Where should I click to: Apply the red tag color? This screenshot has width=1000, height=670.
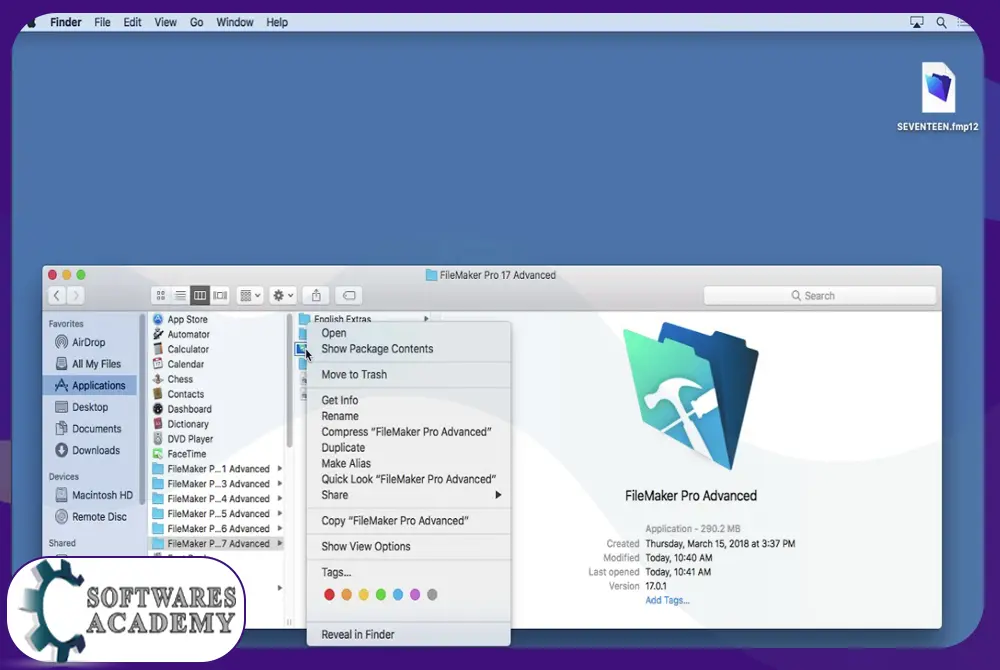pyautogui.click(x=329, y=595)
